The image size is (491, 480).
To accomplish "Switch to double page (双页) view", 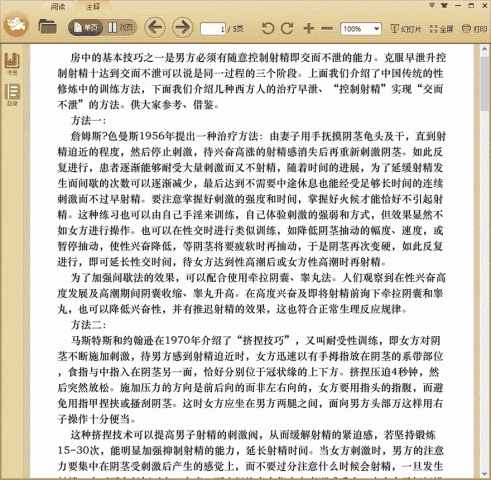I will tap(120, 27).
